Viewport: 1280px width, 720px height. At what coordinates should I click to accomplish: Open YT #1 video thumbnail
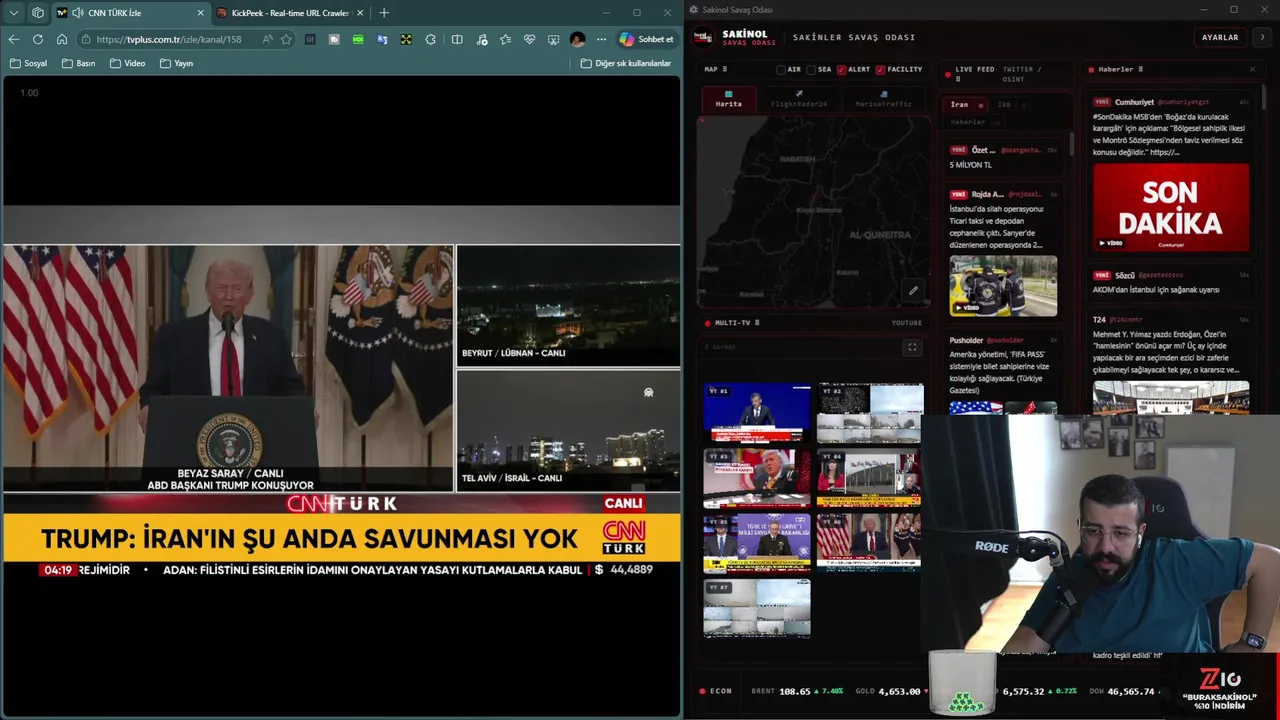[x=757, y=412]
